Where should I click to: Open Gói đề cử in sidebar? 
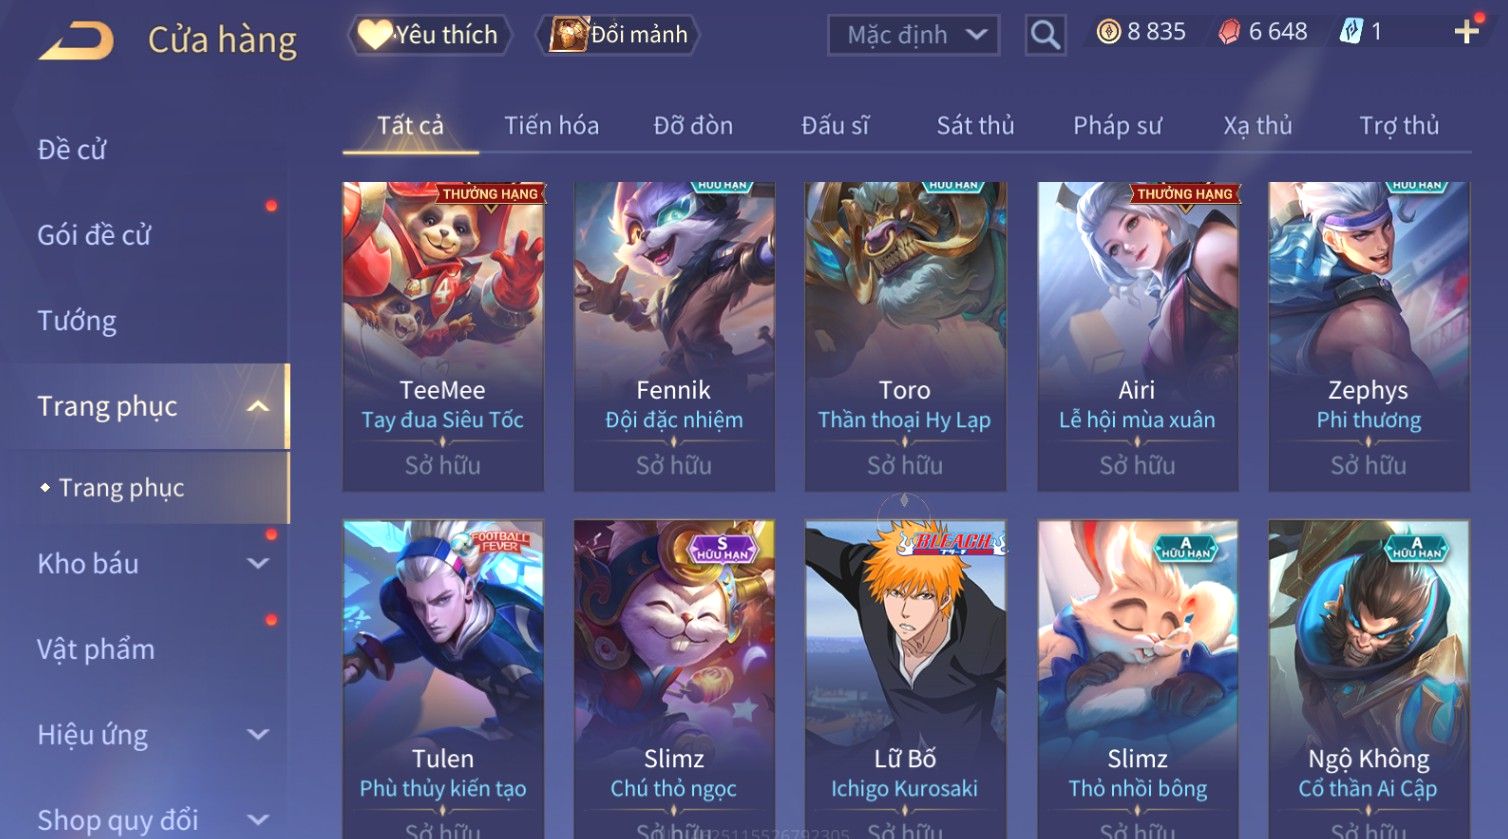tap(94, 235)
